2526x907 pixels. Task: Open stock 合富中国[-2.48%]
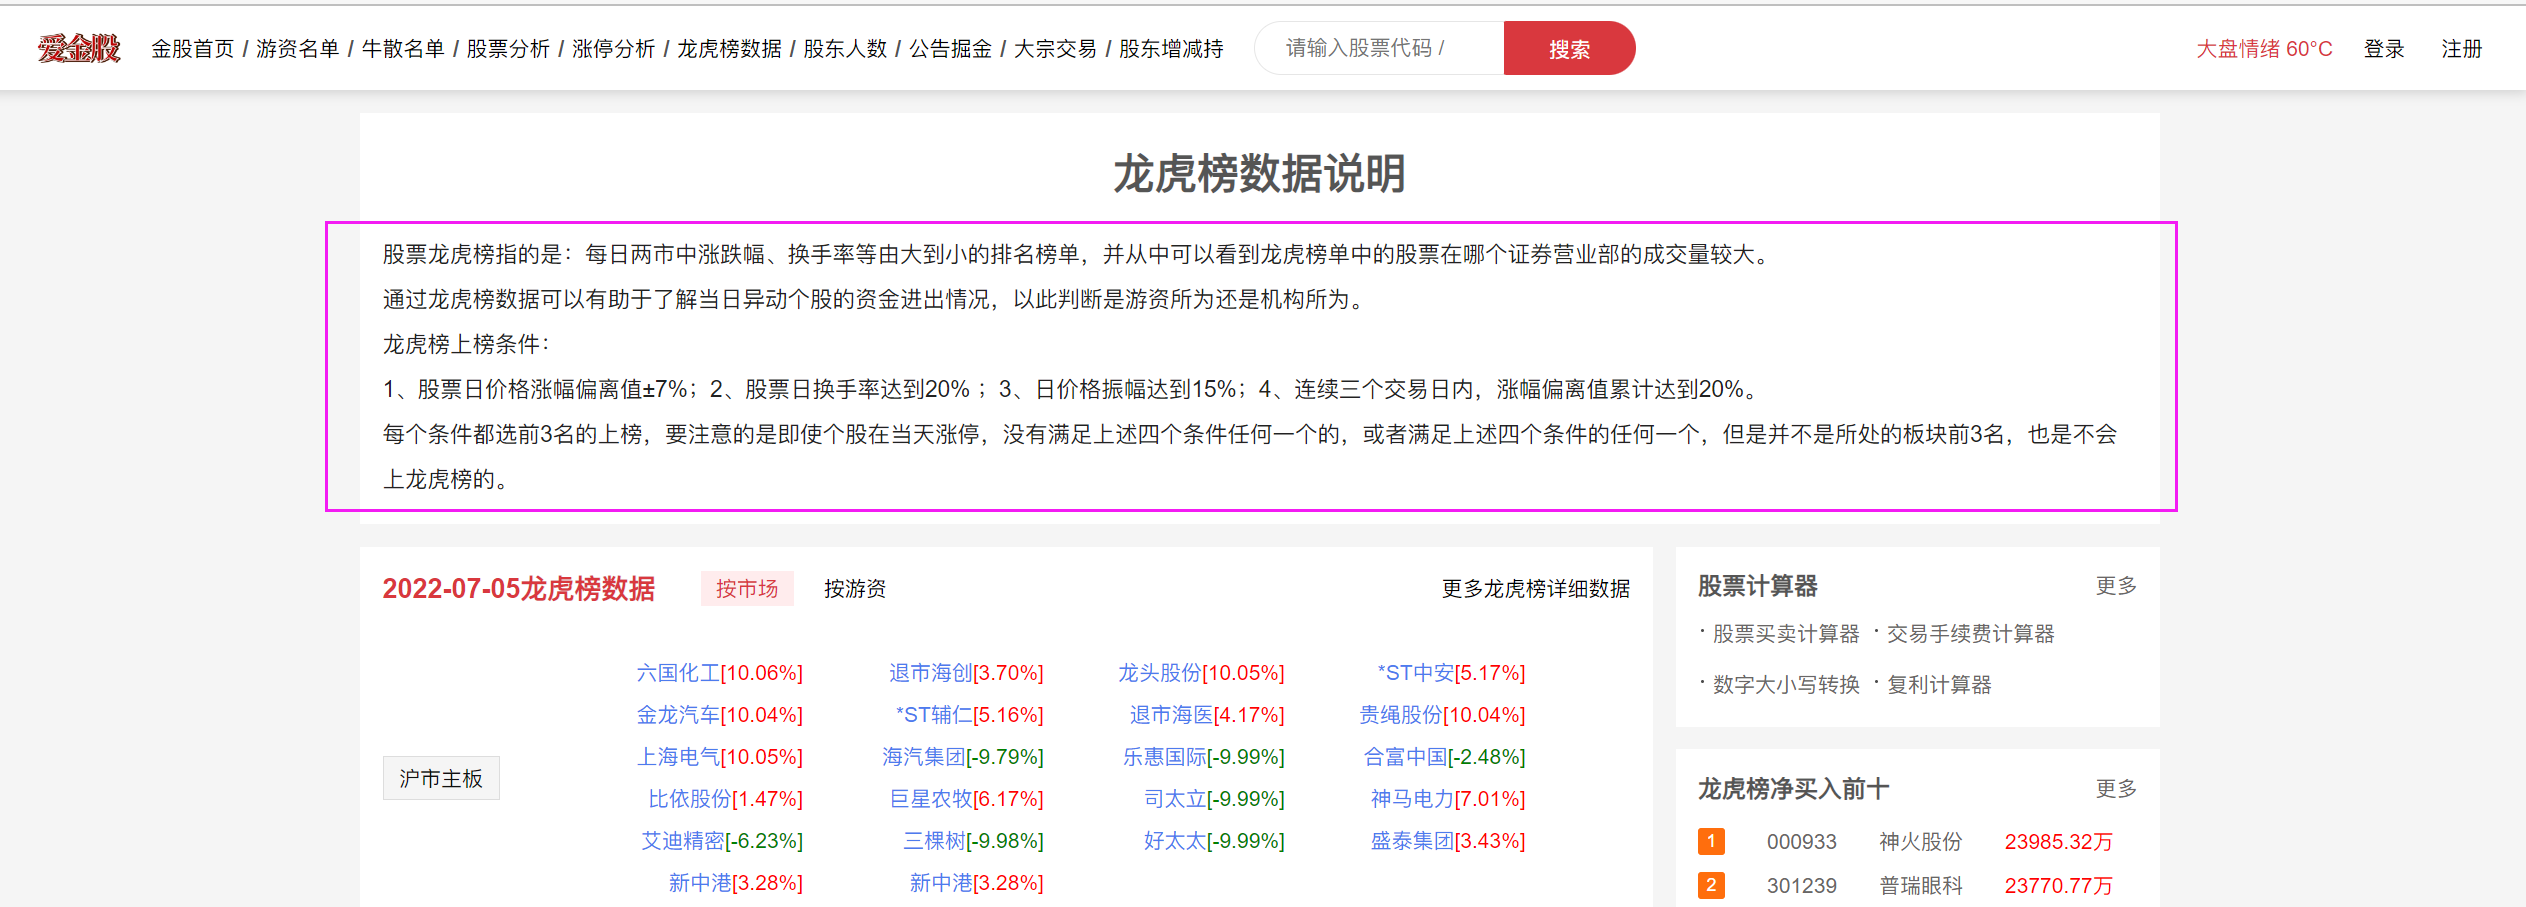[1445, 757]
